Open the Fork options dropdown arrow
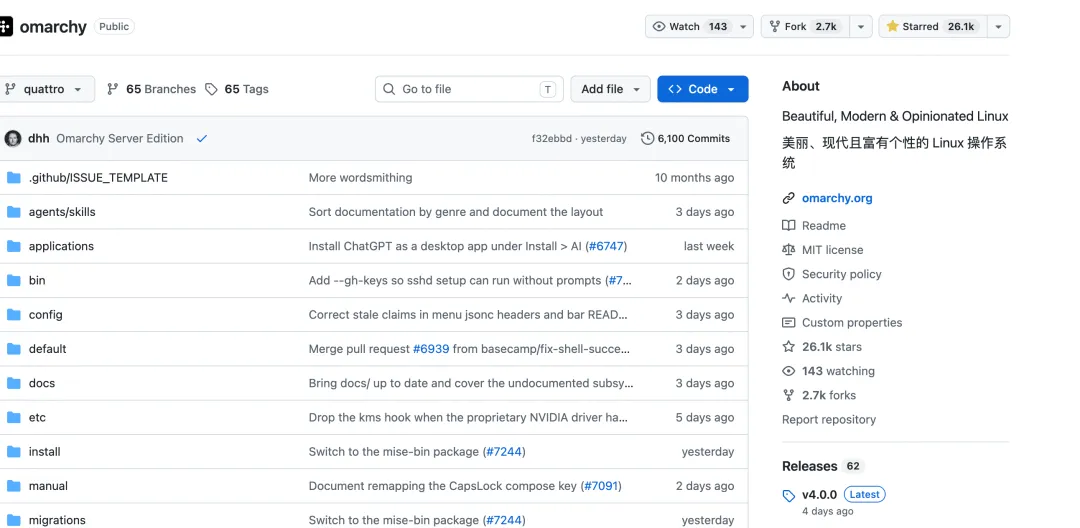The width and height of the screenshot is (1080, 528). 861,27
